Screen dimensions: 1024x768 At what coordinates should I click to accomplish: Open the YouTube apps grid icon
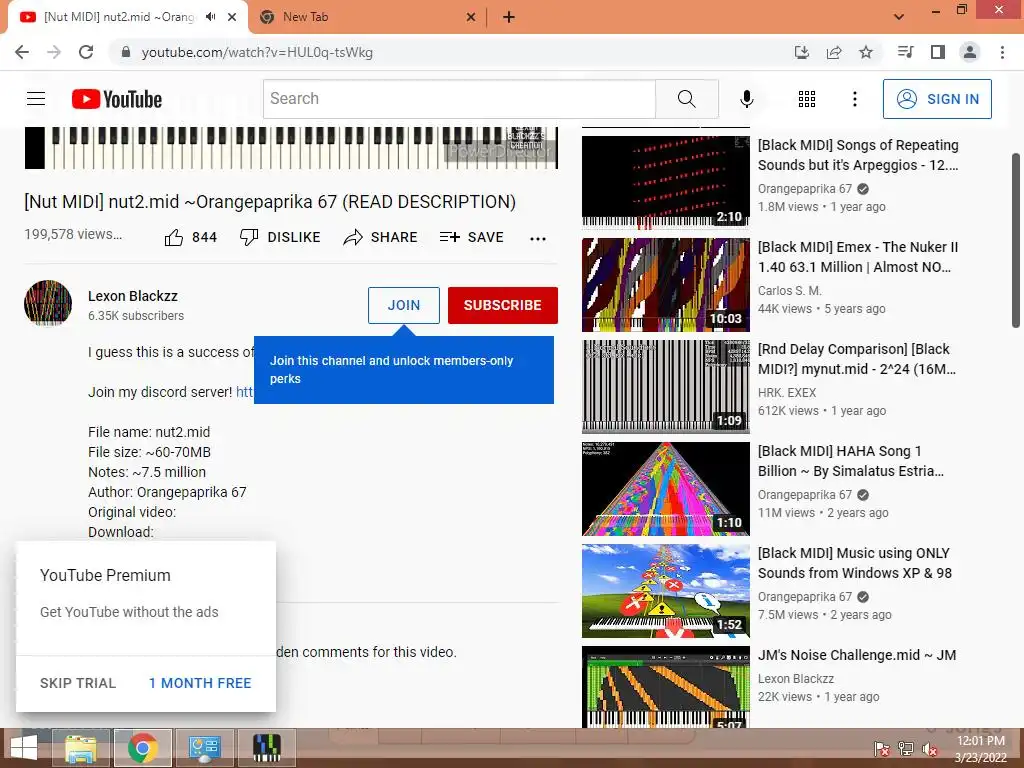point(807,99)
